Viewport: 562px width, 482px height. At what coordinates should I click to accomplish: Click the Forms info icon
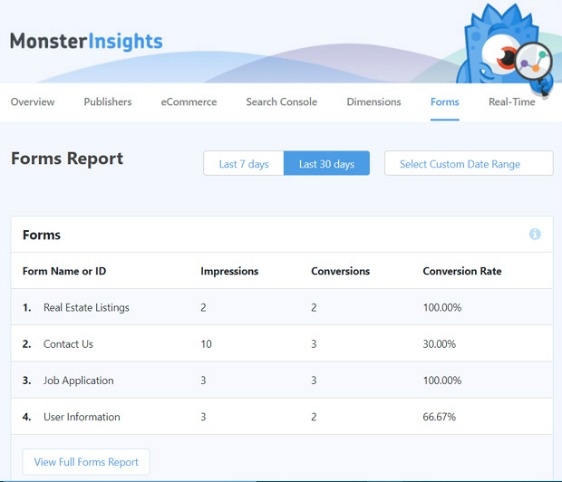(535, 234)
